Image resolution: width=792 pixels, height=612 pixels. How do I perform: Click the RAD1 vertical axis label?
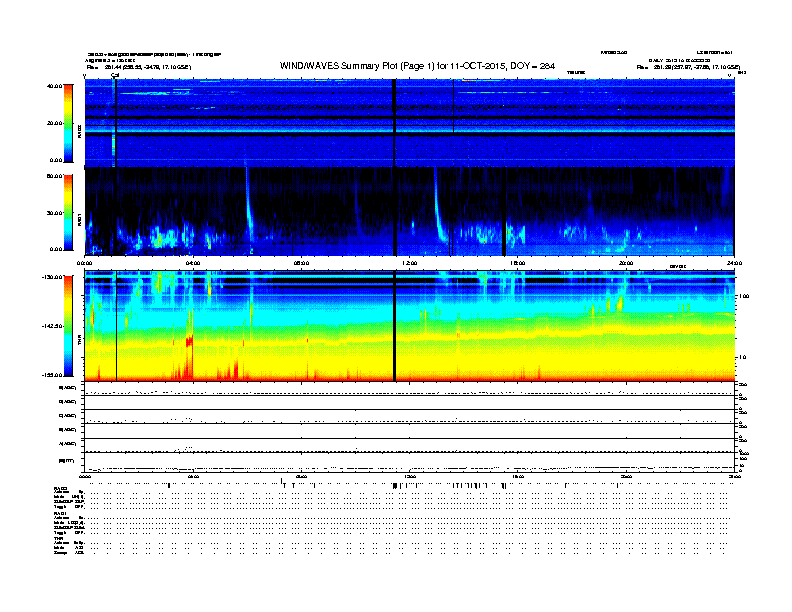(x=79, y=219)
